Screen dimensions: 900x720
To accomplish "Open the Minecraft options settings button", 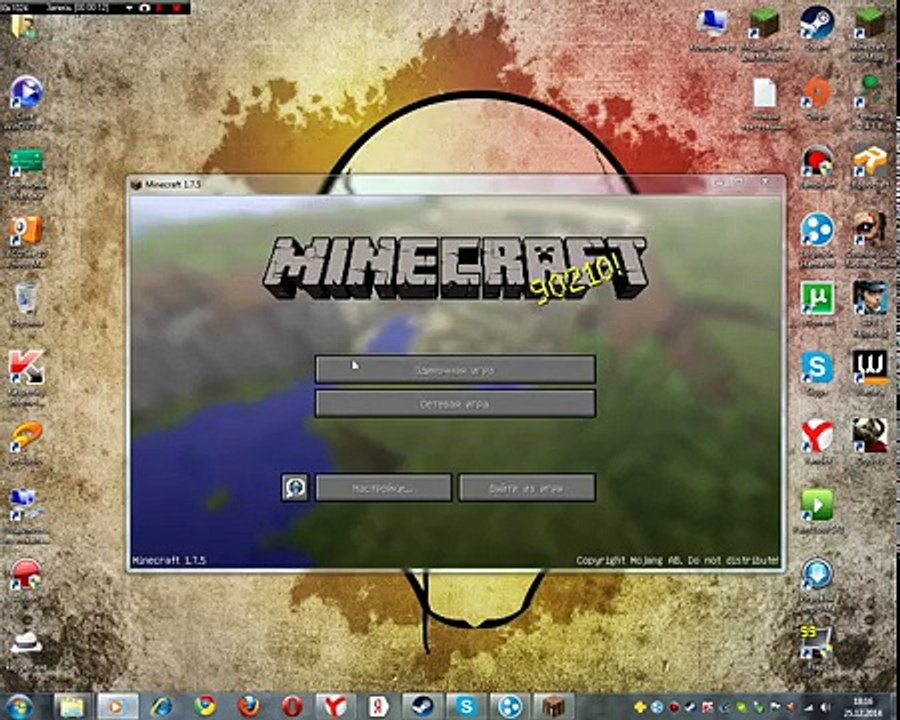I will 383,488.
